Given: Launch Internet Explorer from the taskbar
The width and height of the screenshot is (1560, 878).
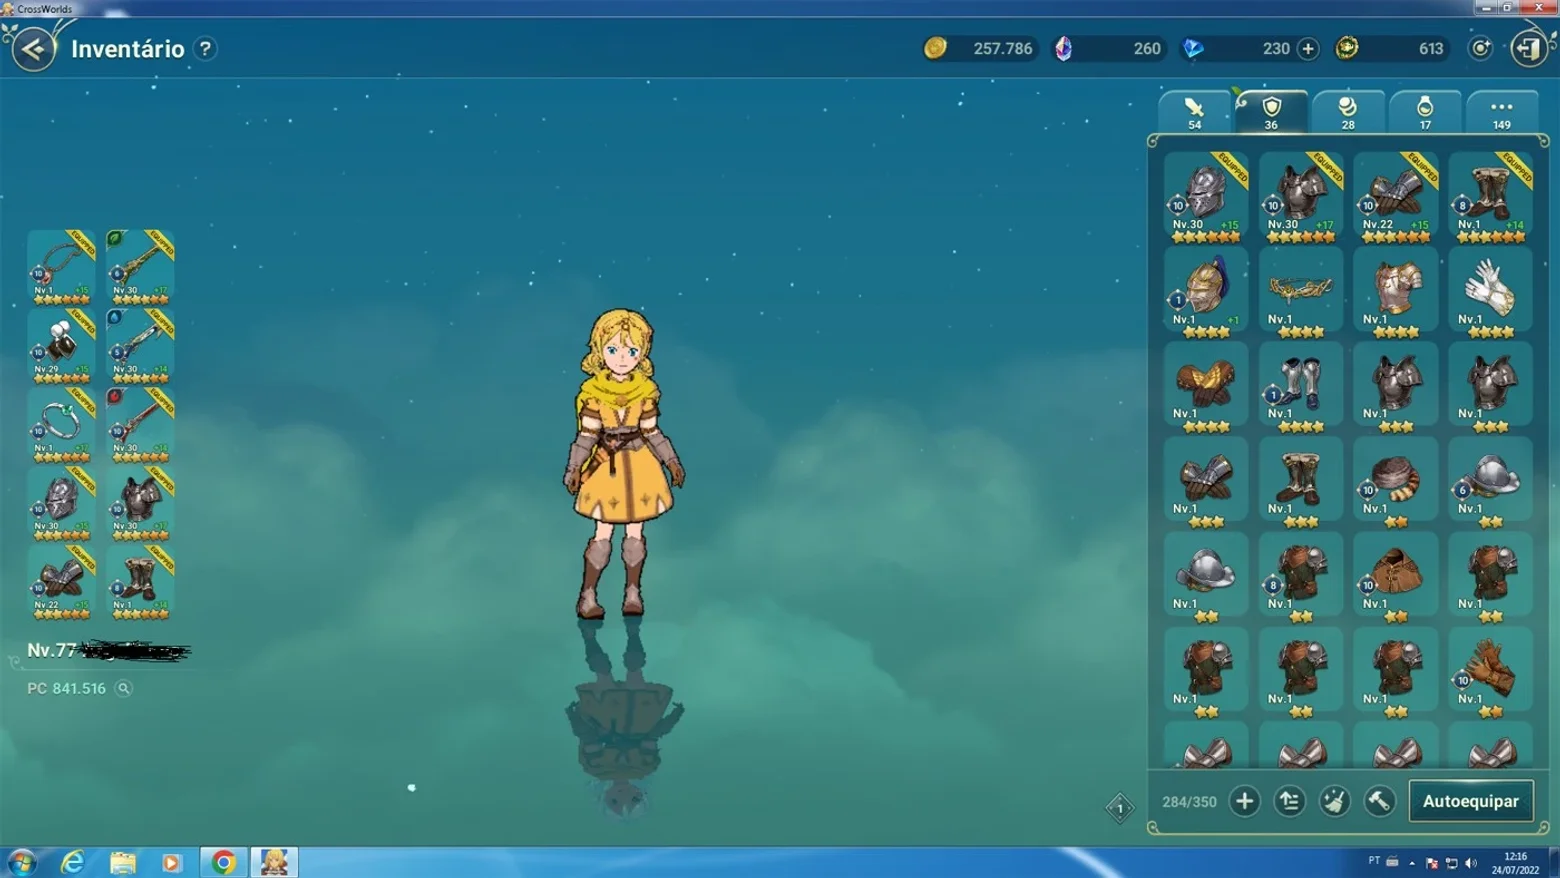Looking at the screenshot, I should click(72, 862).
